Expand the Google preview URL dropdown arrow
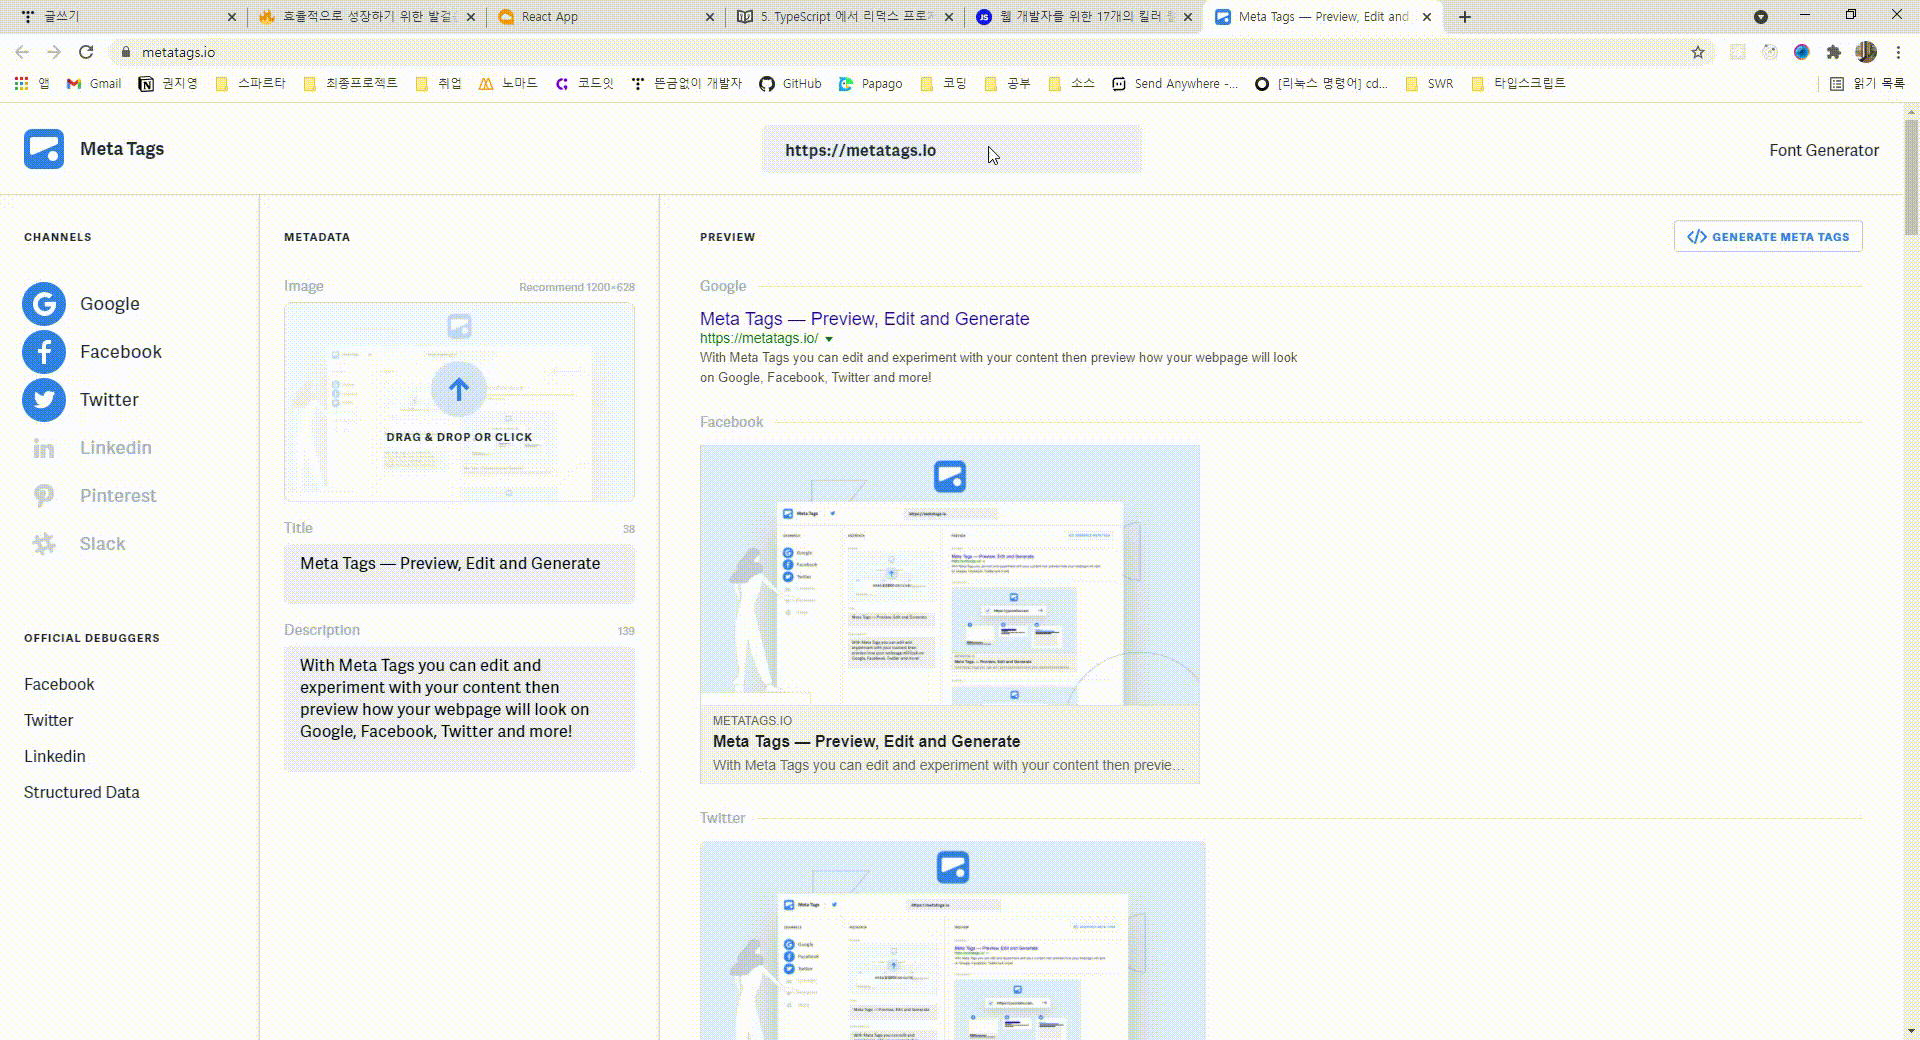The width and height of the screenshot is (1920, 1040). click(828, 339)
